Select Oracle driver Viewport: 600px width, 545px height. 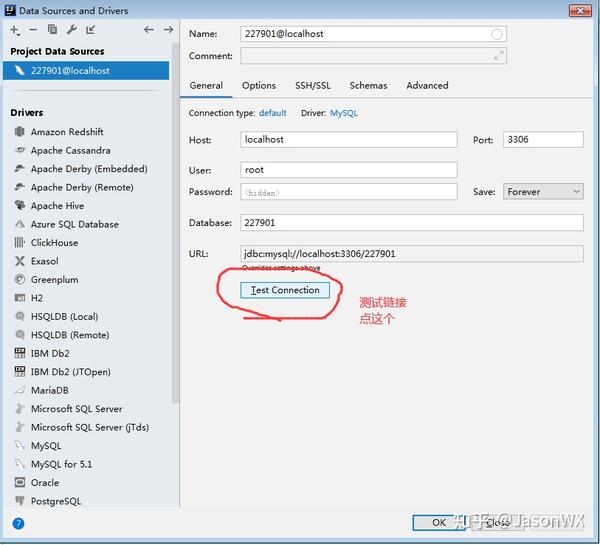tap(45, 483)
